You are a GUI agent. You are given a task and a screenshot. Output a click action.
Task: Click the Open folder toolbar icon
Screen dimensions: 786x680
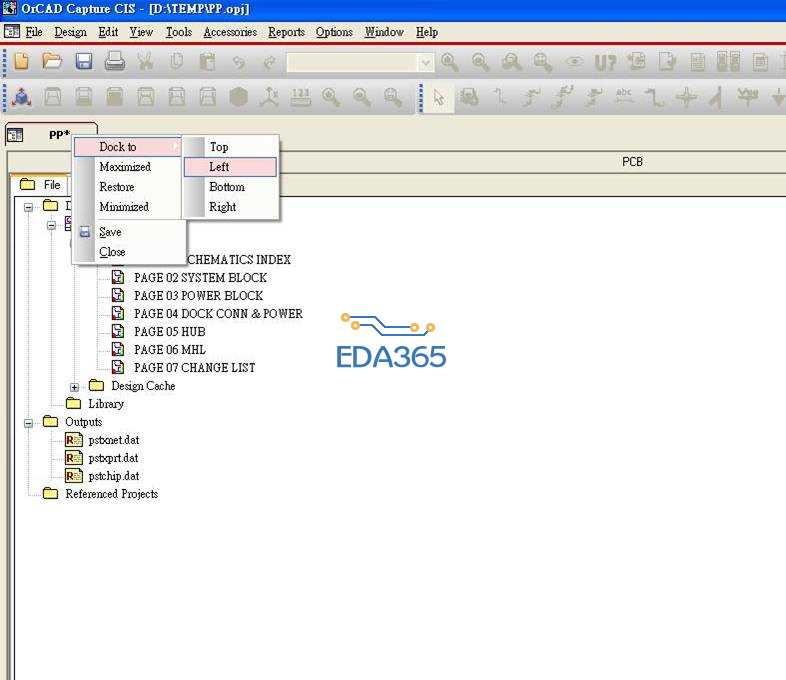coord(52,61)
